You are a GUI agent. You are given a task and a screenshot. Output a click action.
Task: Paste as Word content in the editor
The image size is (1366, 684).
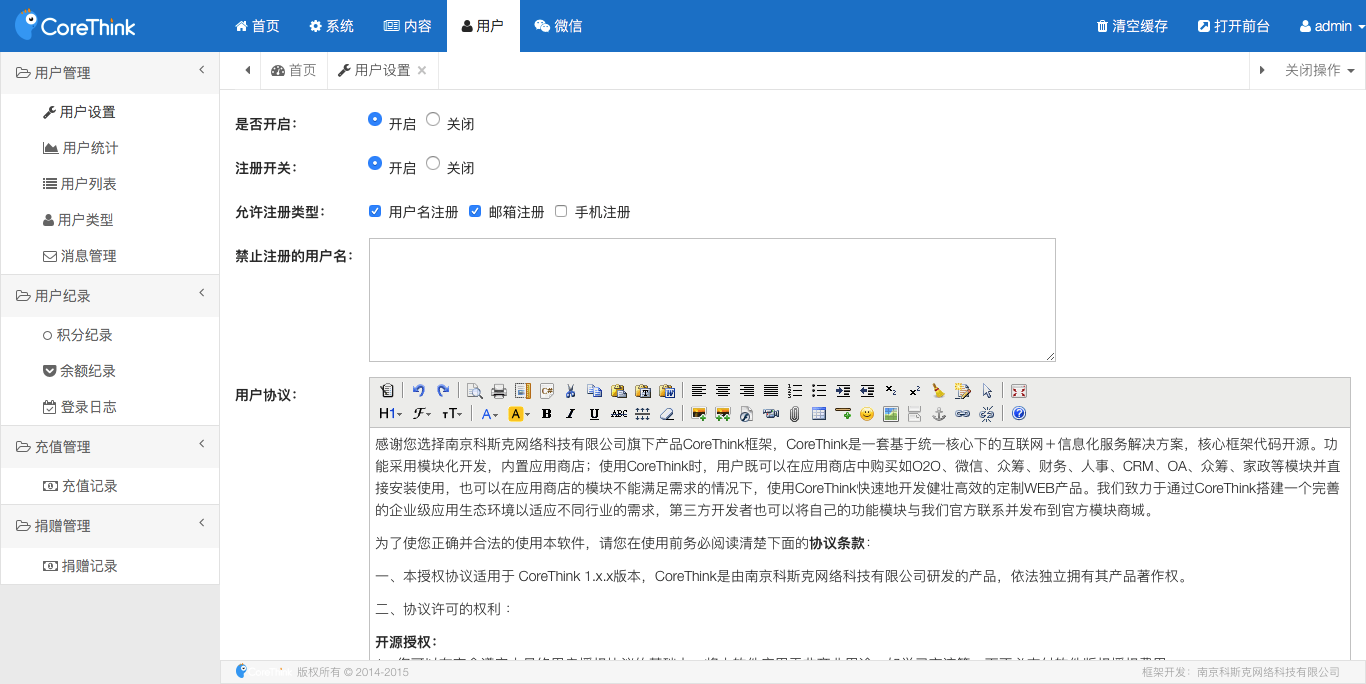pyautogui.click(x=667, y=391)
